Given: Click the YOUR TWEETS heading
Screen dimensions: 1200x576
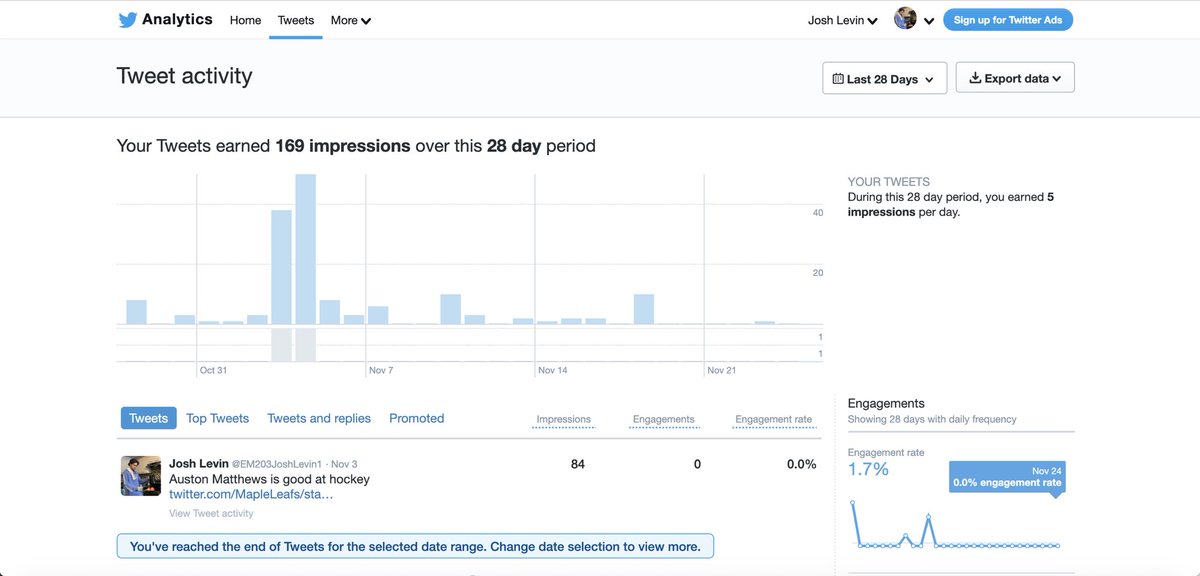Looking at the screenshot, I should [889, 182].
